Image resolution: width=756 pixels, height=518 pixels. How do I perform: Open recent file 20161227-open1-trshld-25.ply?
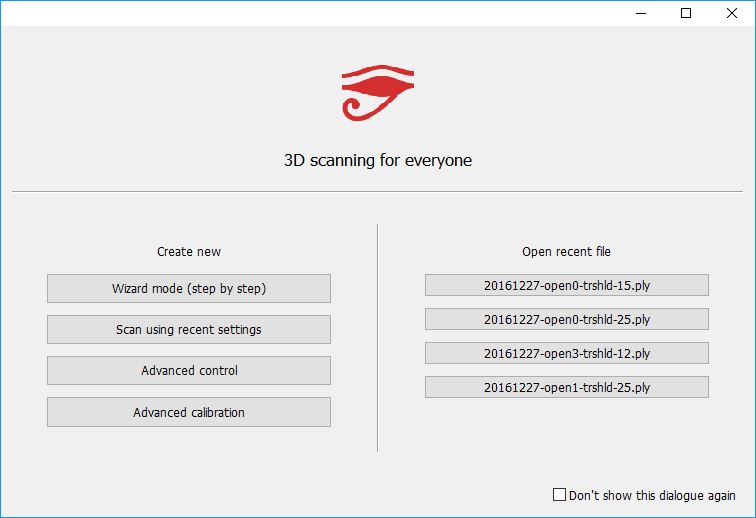pyautogui.click(x=567, y=387)
